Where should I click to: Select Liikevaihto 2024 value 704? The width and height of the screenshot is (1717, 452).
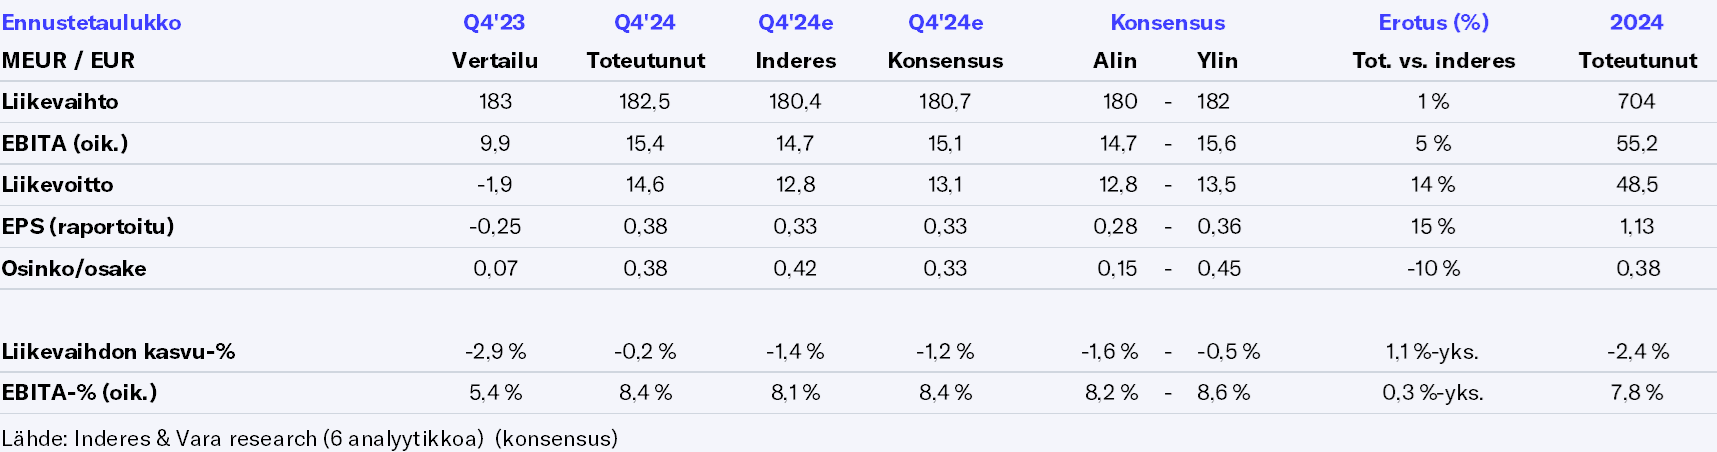[1636, 101]
